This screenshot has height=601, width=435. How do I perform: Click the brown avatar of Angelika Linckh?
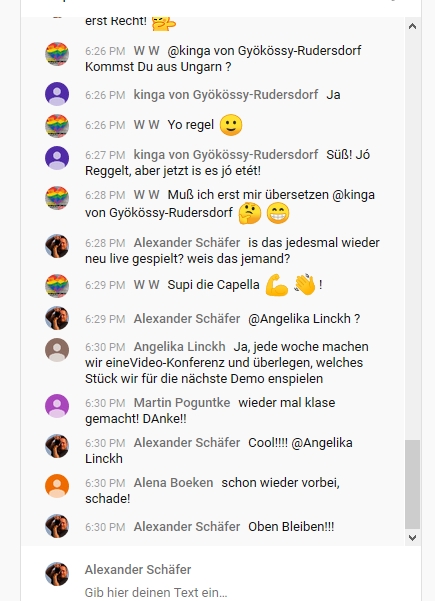pyautogui.click(x=57, y=350)
